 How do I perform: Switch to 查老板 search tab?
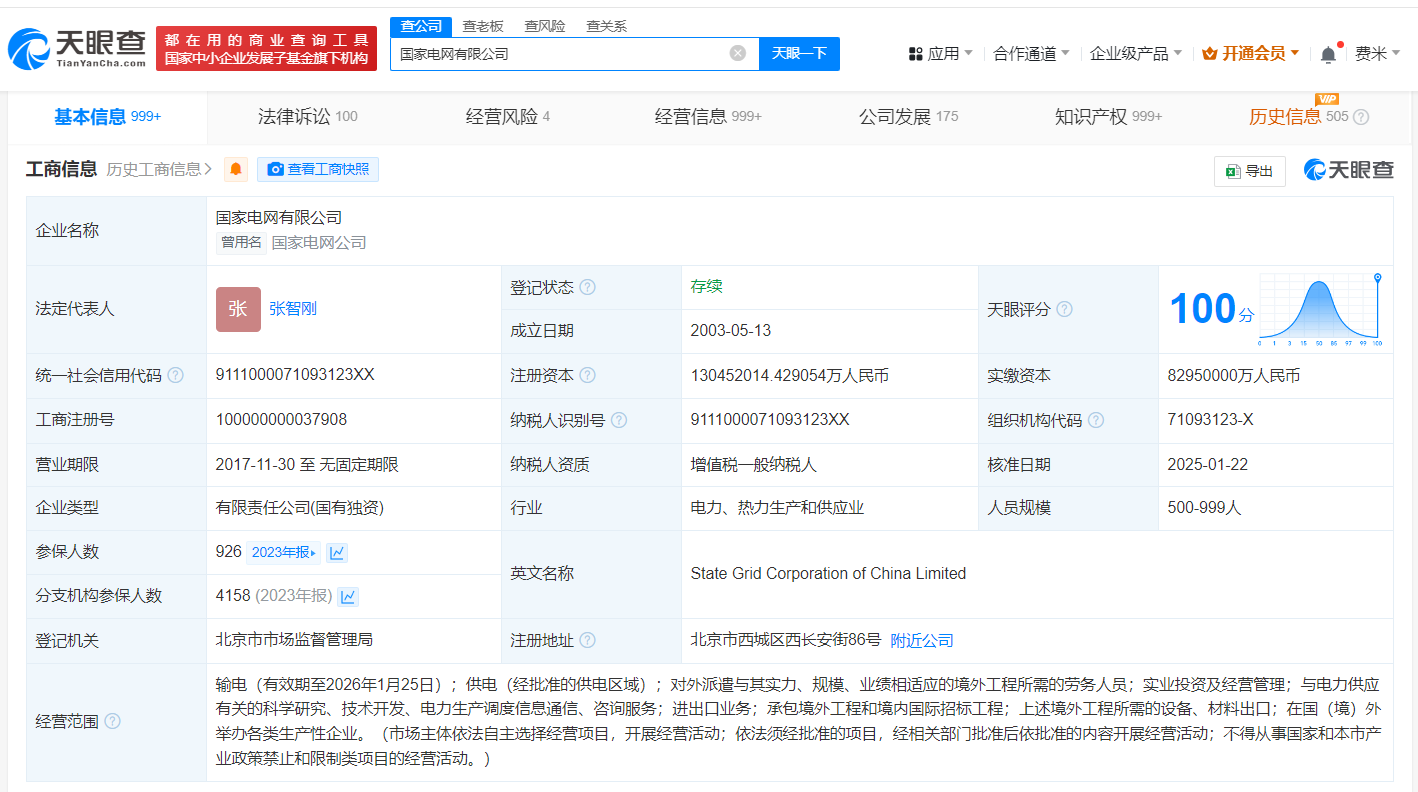[x=483, y=26]
